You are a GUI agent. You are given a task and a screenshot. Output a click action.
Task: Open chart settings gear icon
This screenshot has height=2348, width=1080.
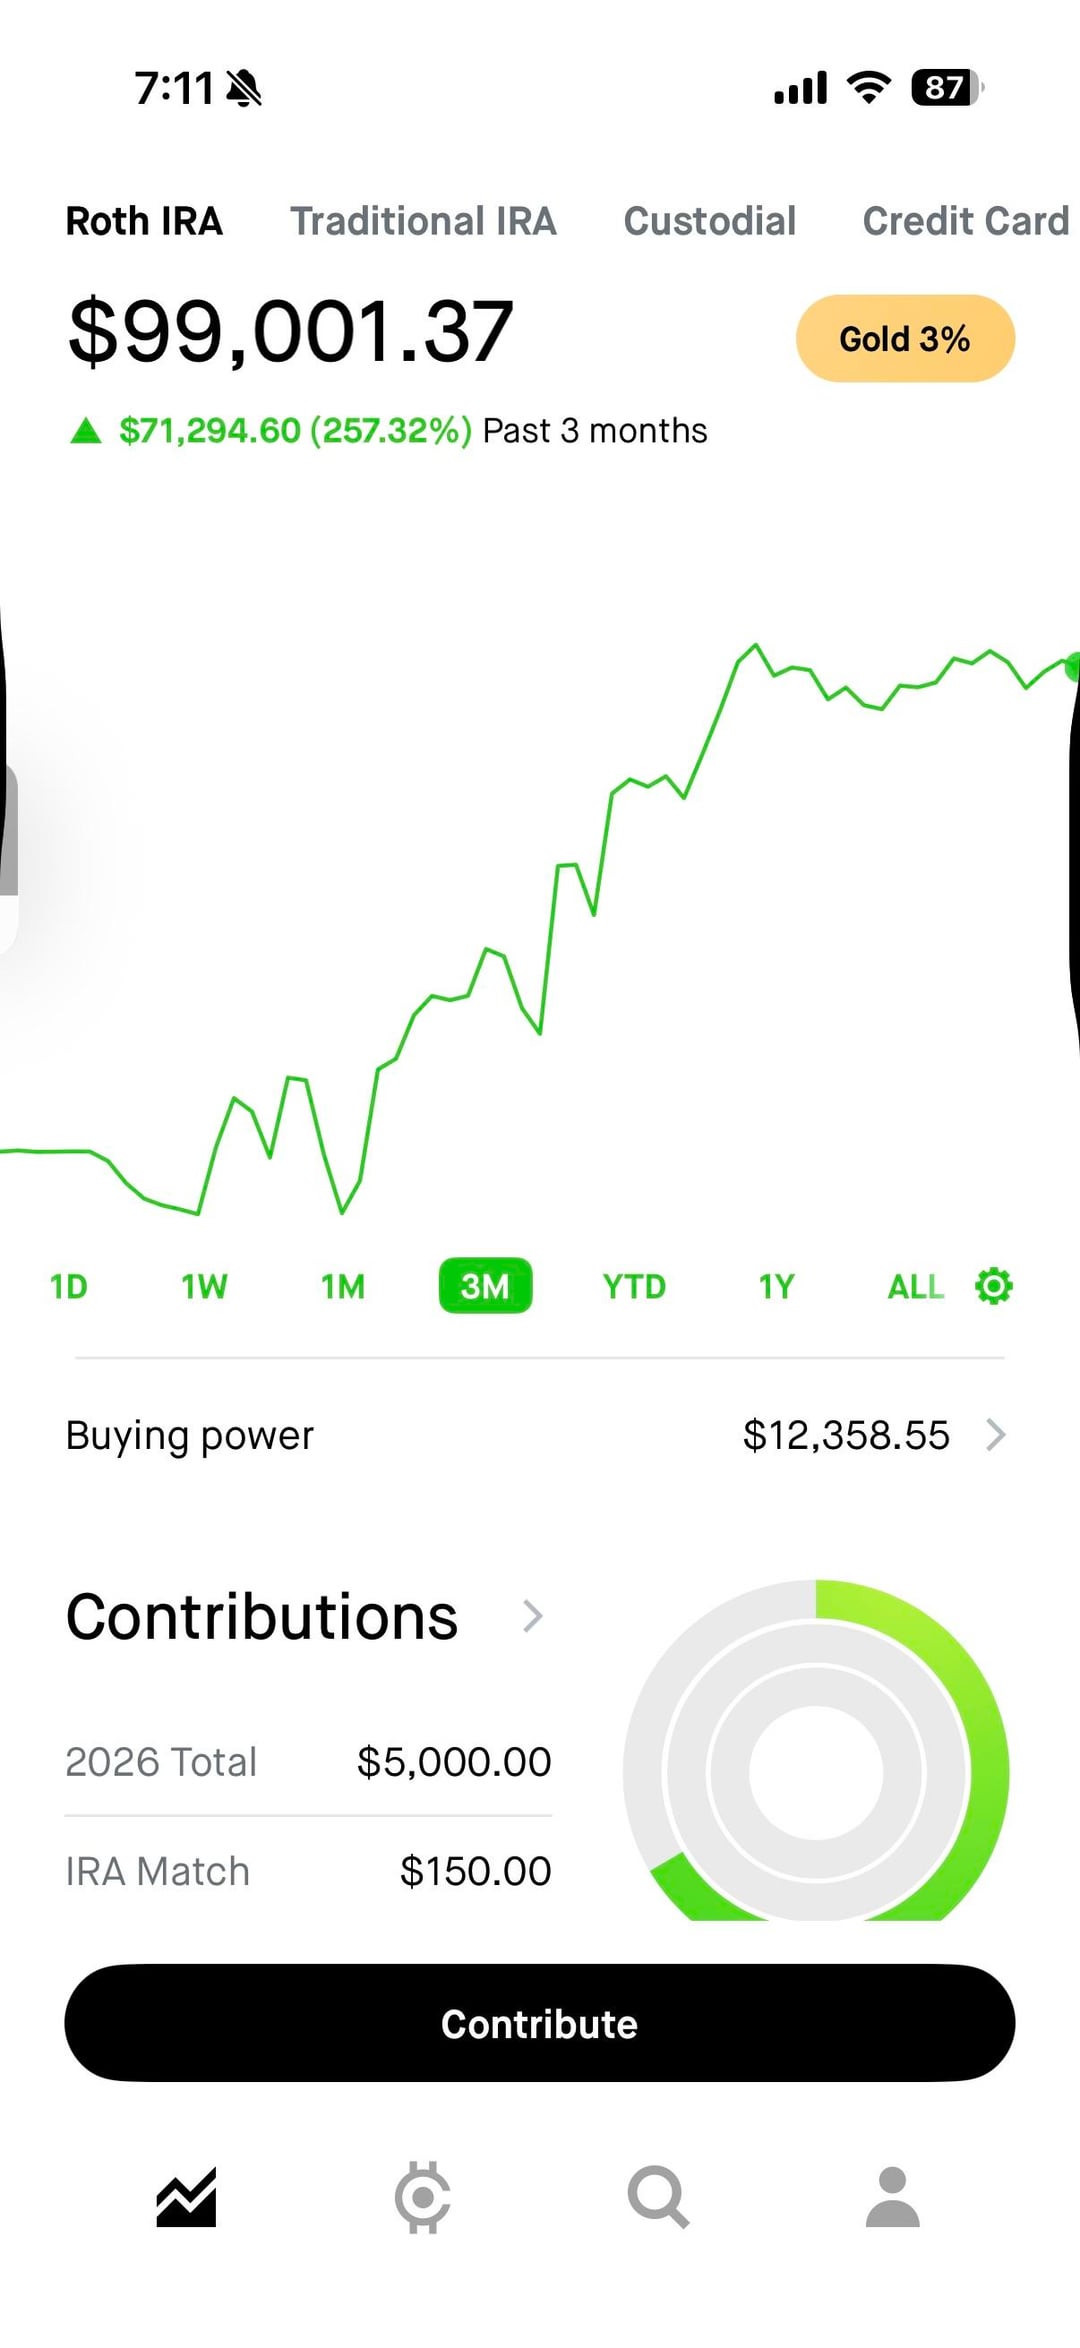993,1286
